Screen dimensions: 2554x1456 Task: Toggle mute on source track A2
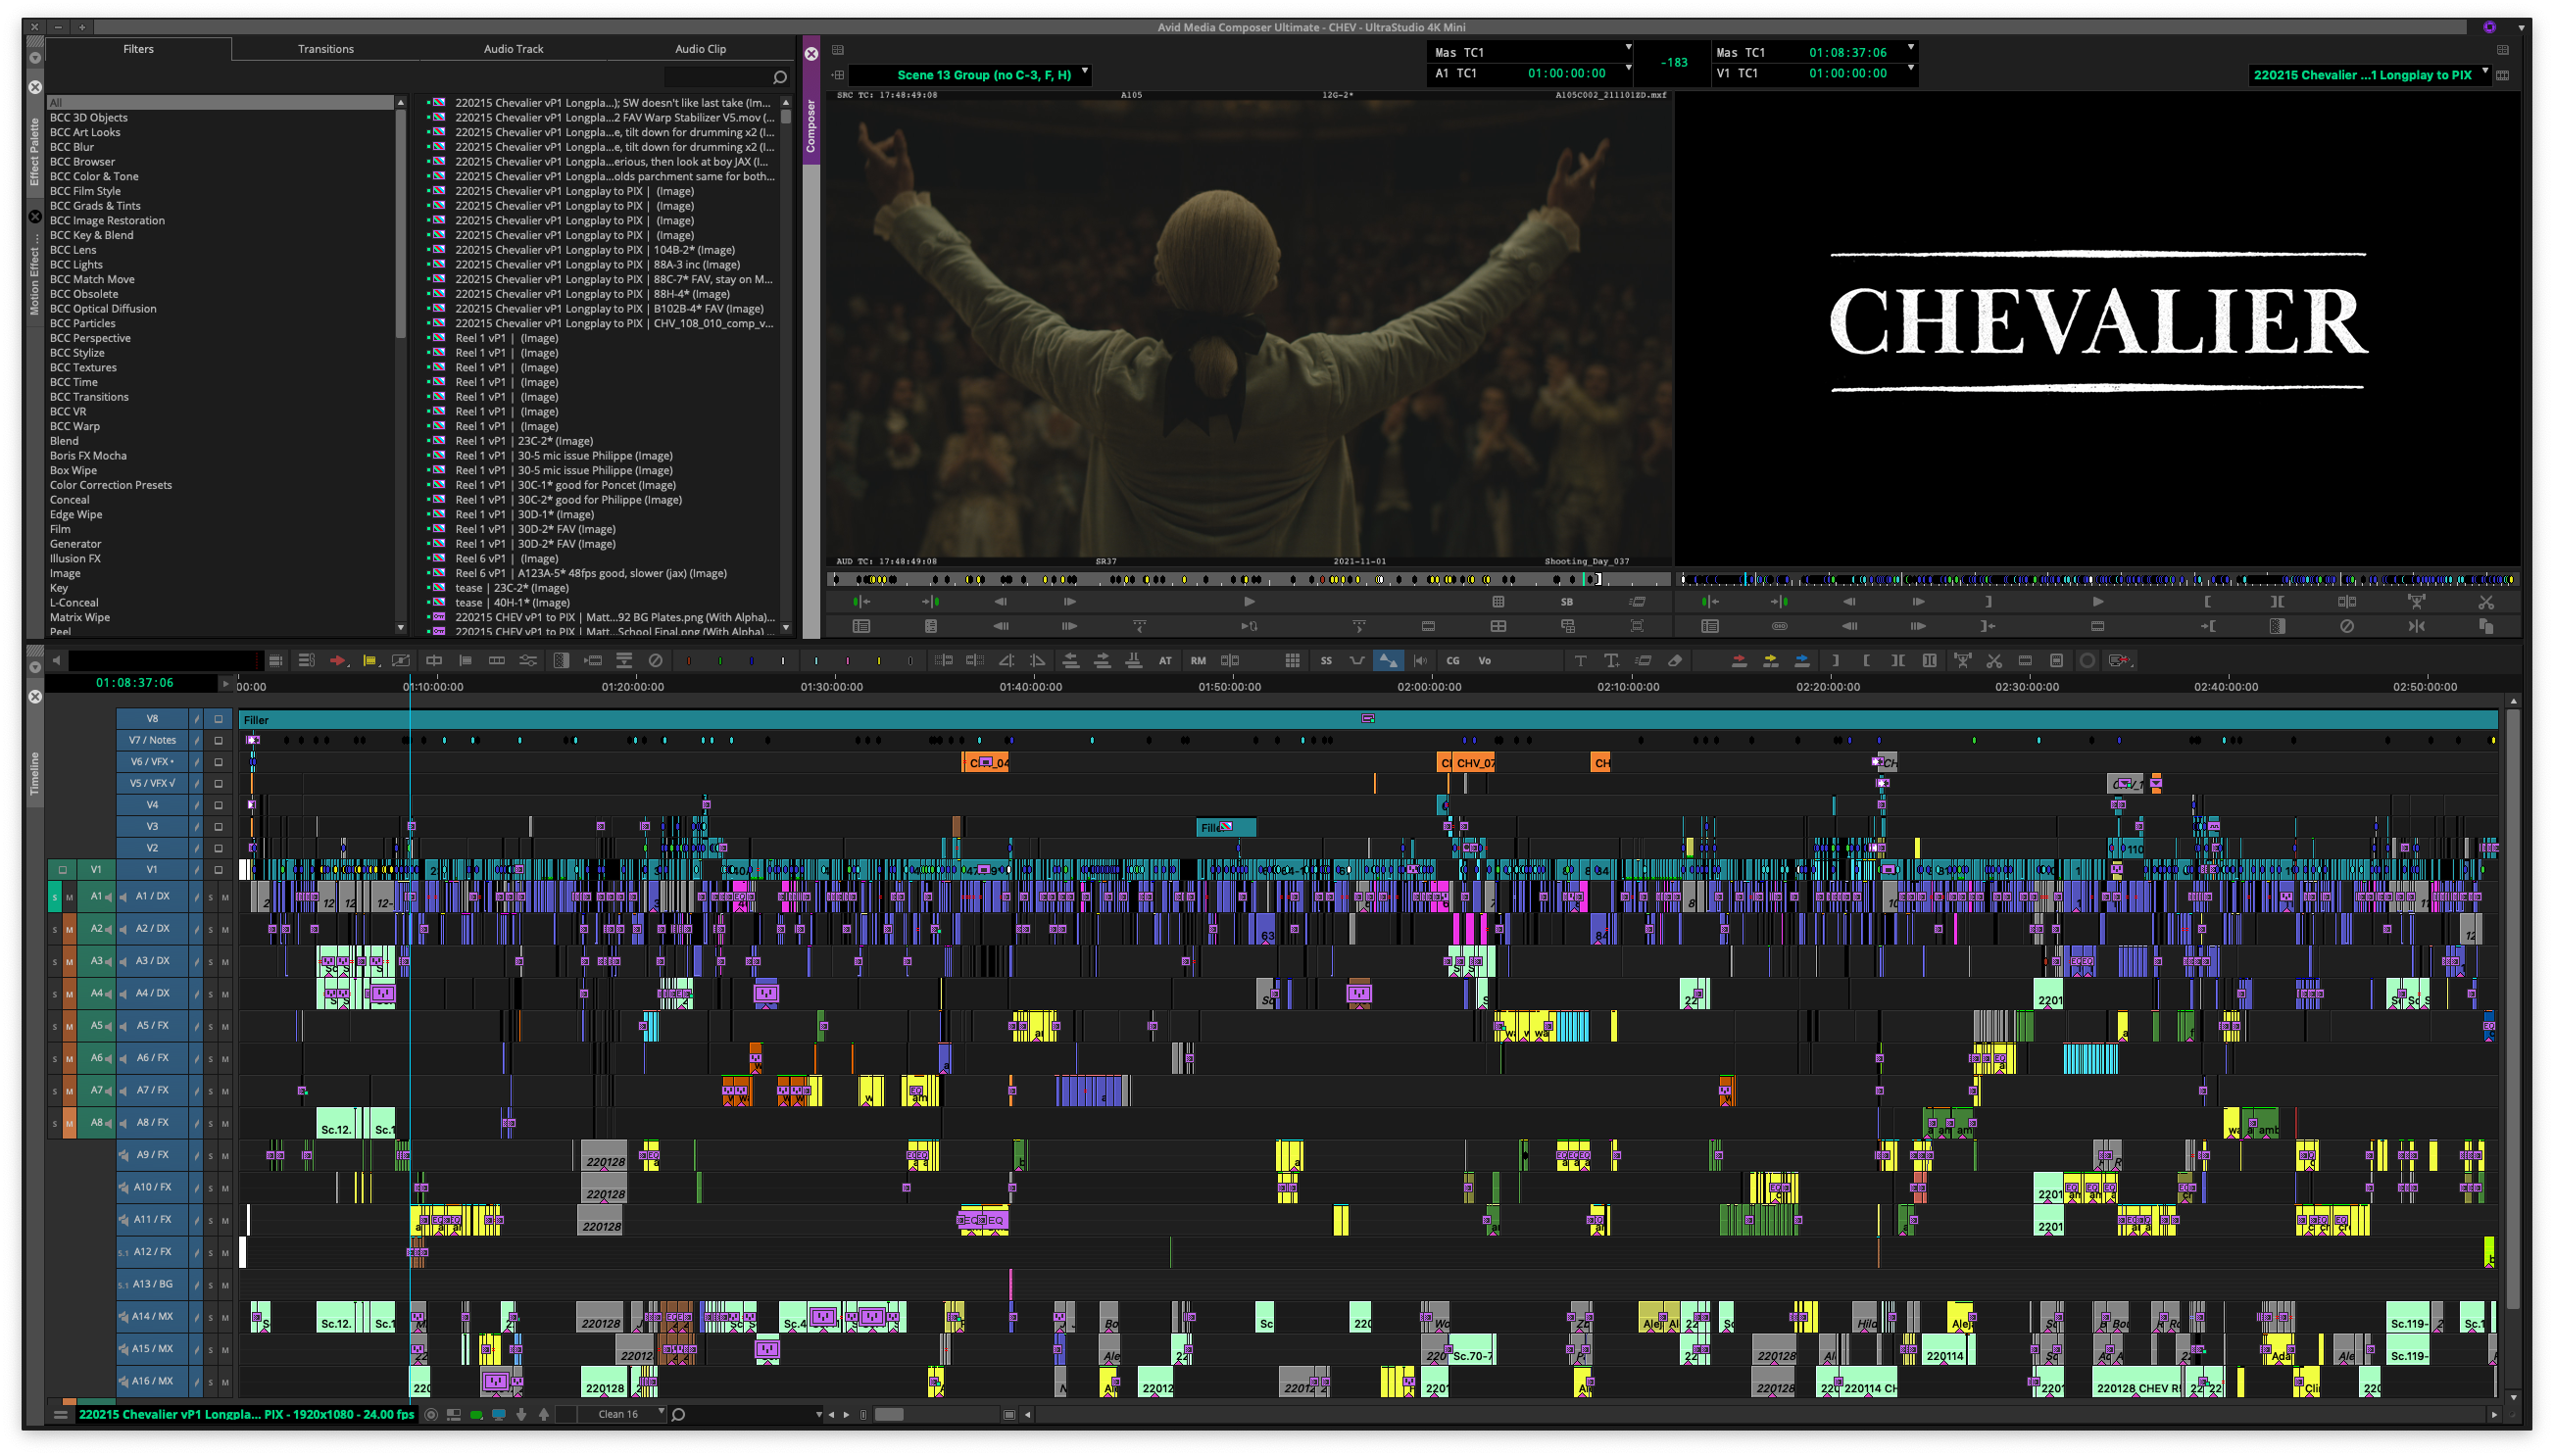[70, 929]
